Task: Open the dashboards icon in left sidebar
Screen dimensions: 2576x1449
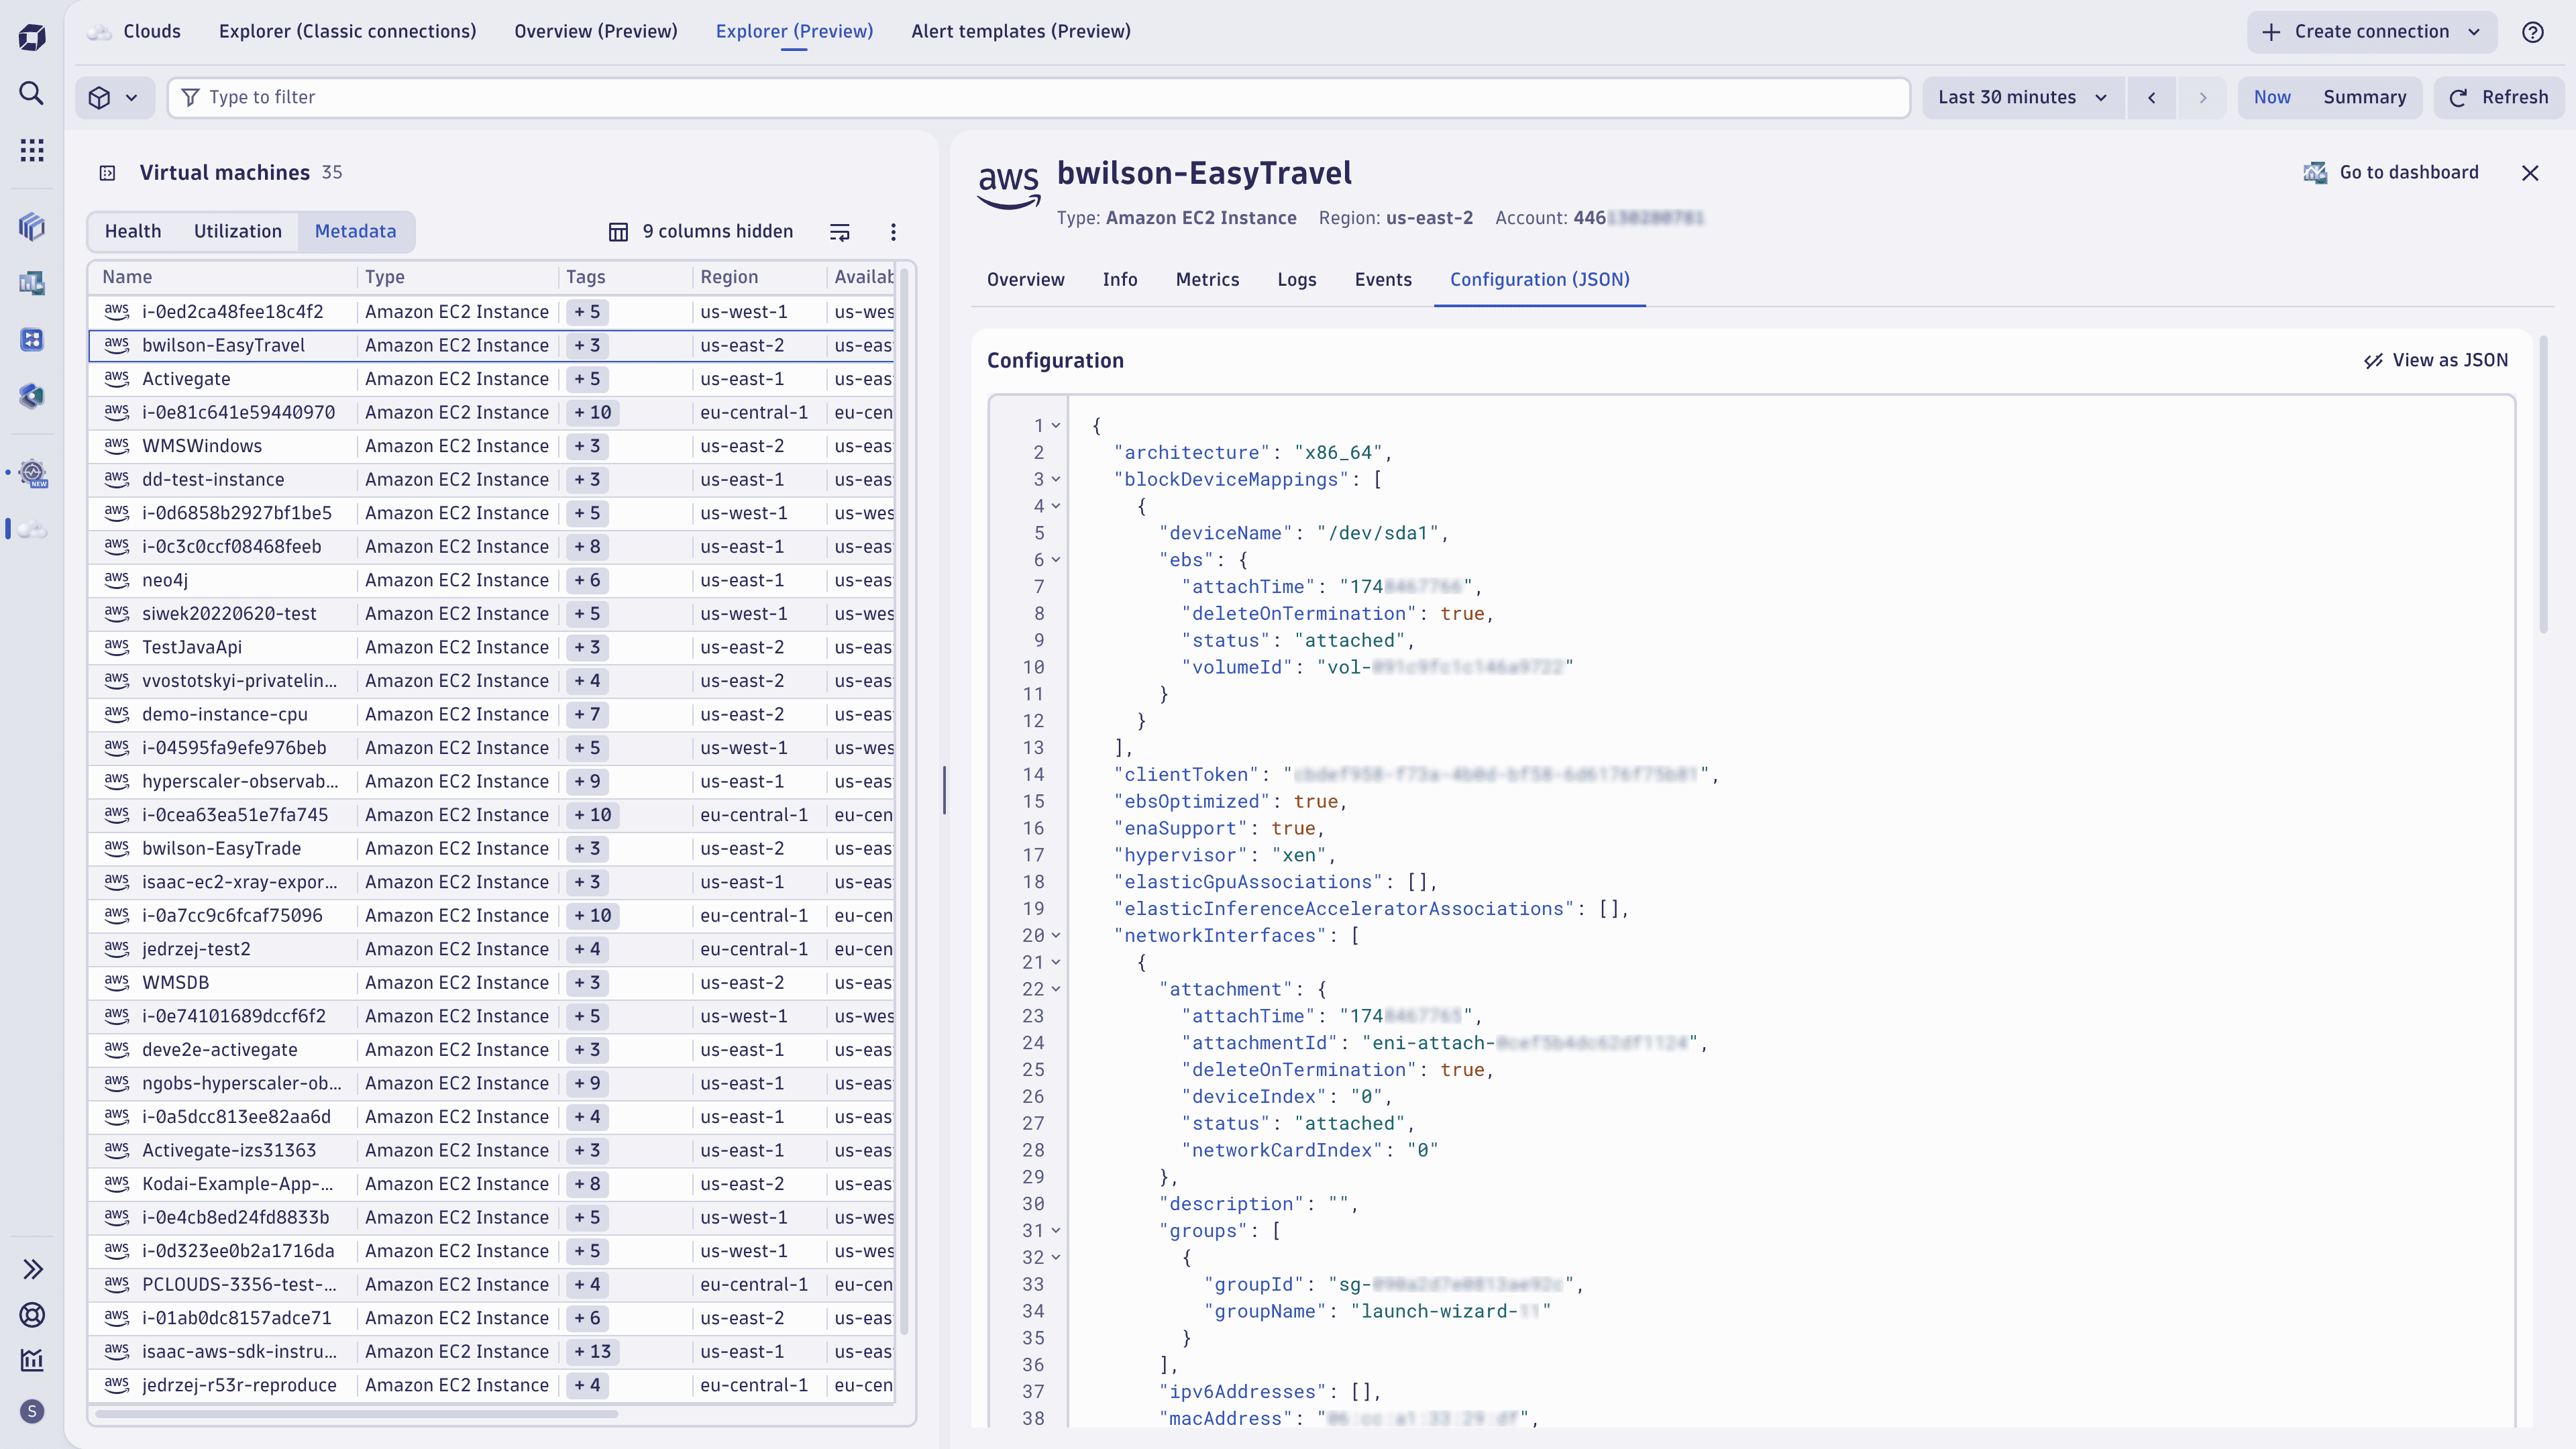Action: click(32, 283)
